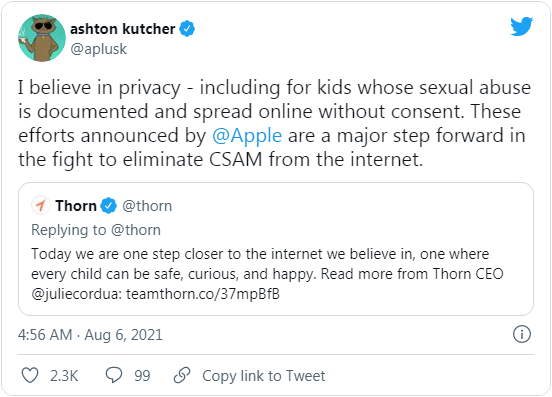Viewport: 552px width, 397px height.
Task: Click the 2.3K likes count
Action: click(64, 376)
